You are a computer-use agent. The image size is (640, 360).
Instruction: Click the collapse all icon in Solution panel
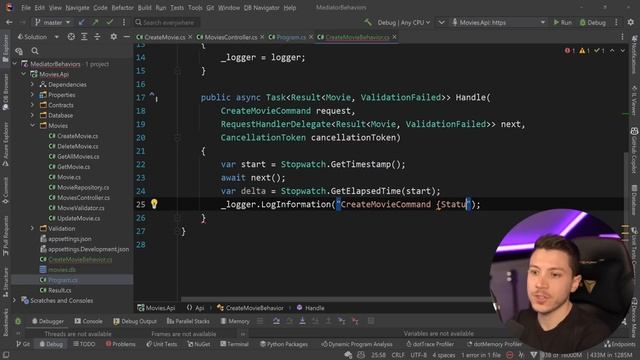coord(97,37)
